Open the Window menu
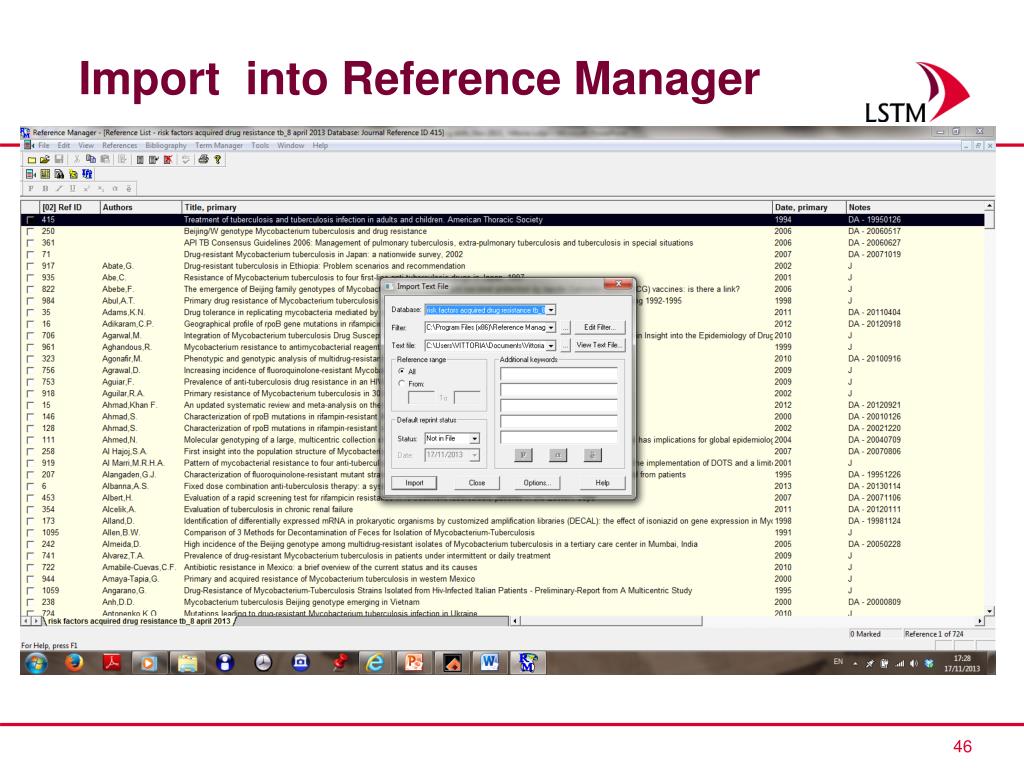 click(291, 146)
